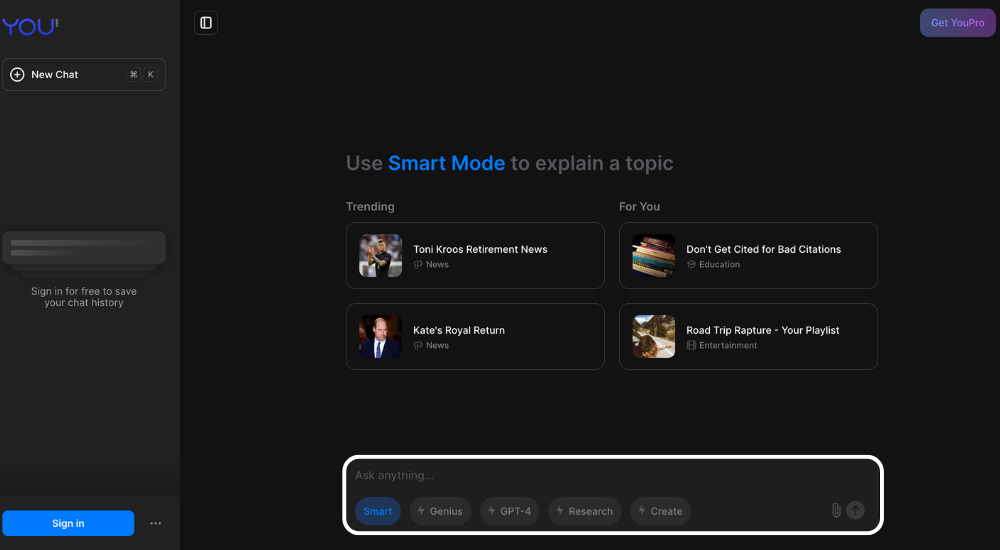Click Toni Kroos thumbnail image

click(380, 255)
